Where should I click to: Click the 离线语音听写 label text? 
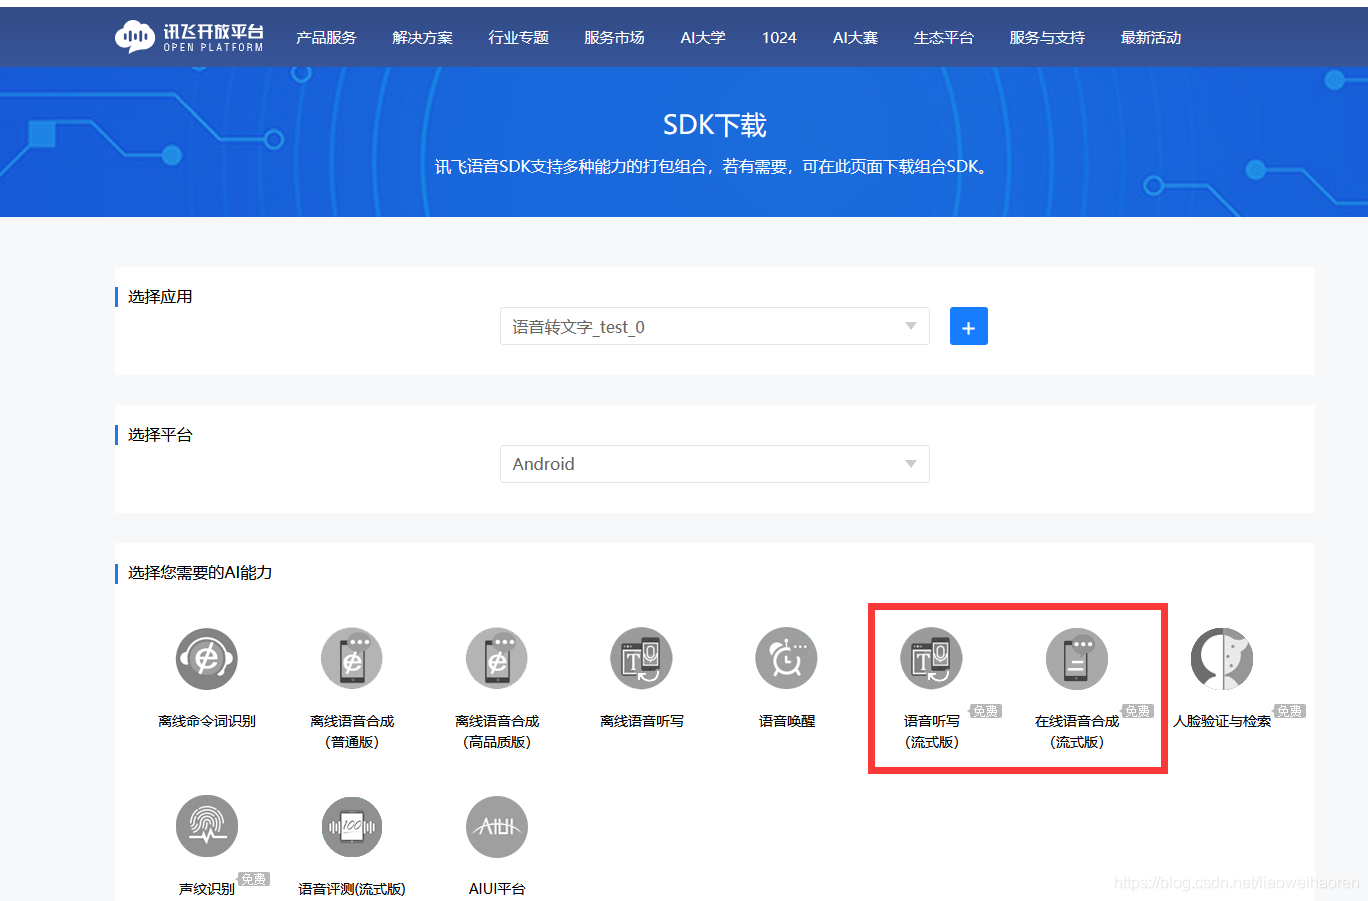click(x=642, y=721)
